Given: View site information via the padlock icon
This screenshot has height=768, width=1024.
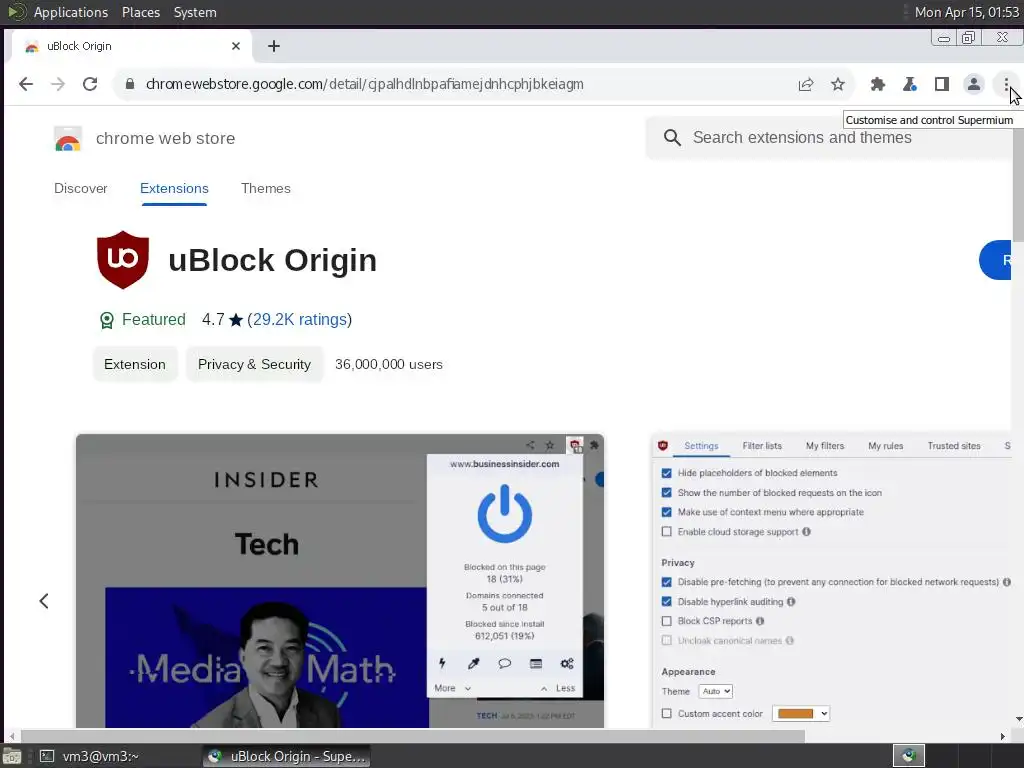Looking at the screenshot, I should [130, 84].
